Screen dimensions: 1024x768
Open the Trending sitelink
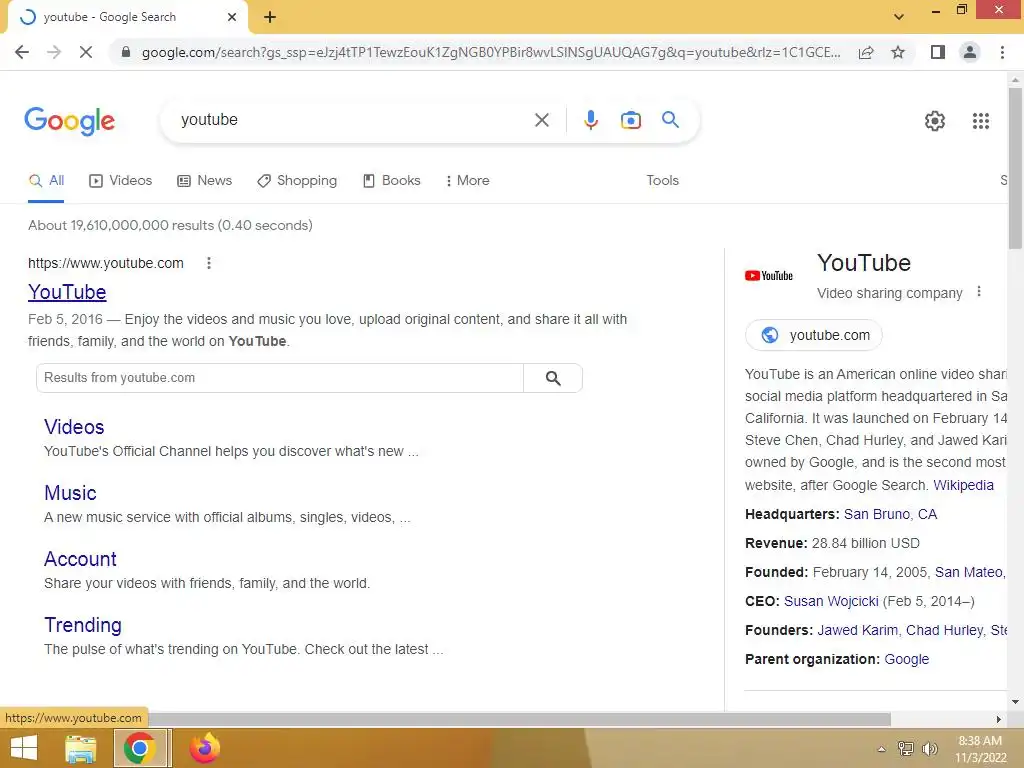82,625
